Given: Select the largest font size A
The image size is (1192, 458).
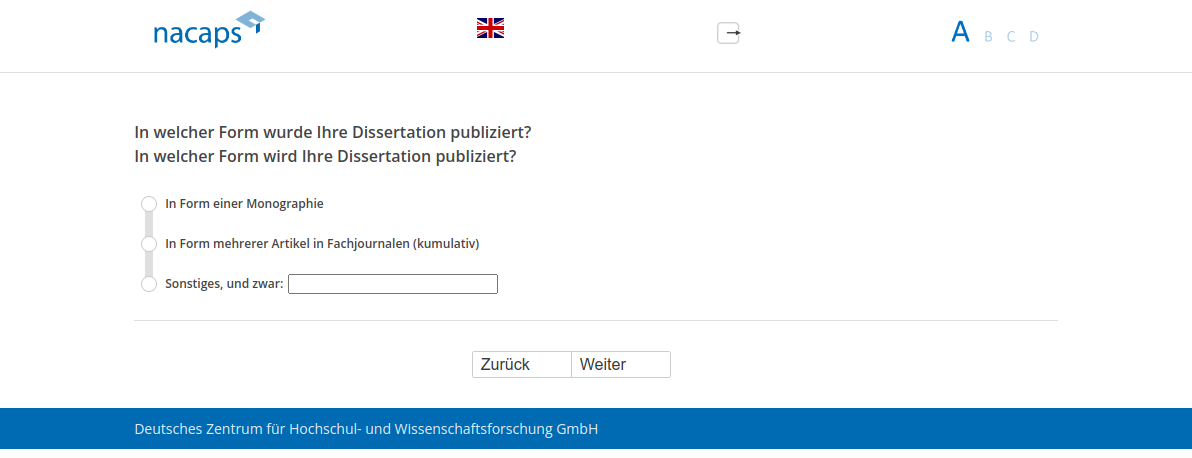Looking at the screenshot, I should [x=960, y=33].
